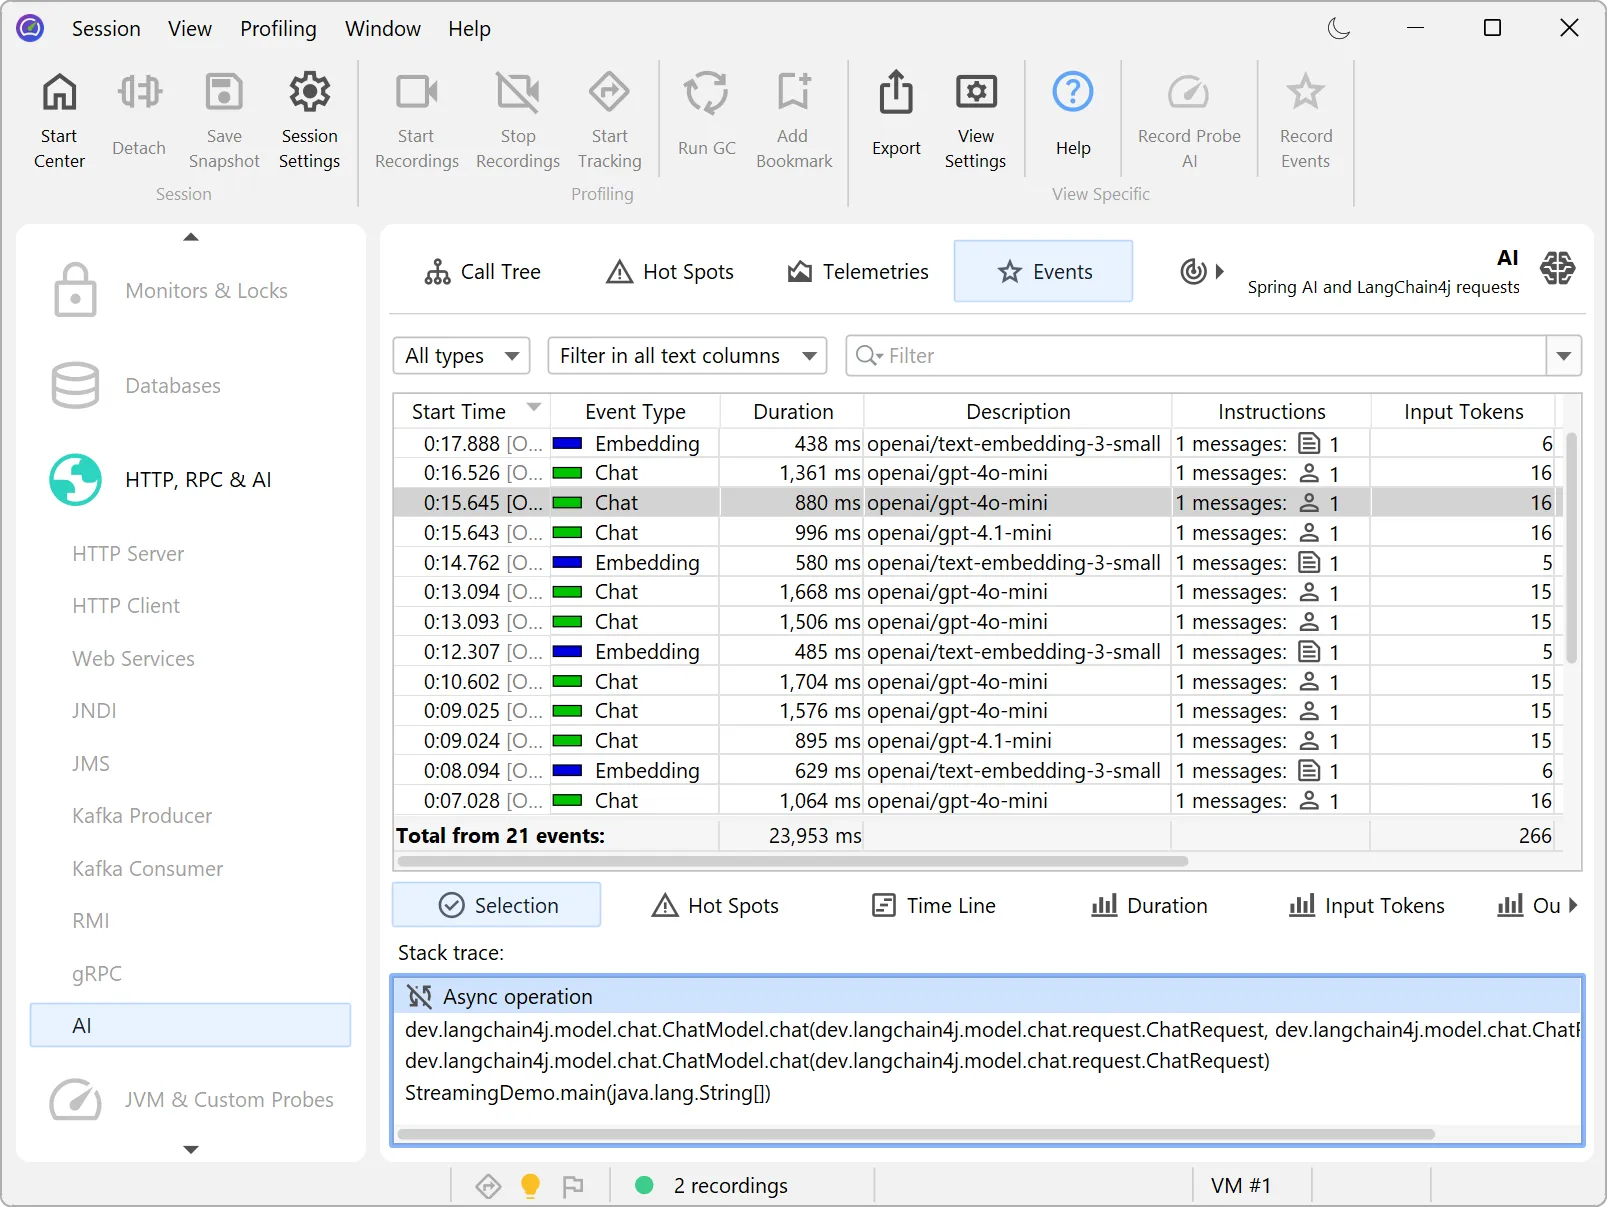Image resolution: width=1607 pixels, height=1207 pixels.
Task: Expand the filter history dropdown arrow
Action: pos(1564,356)
